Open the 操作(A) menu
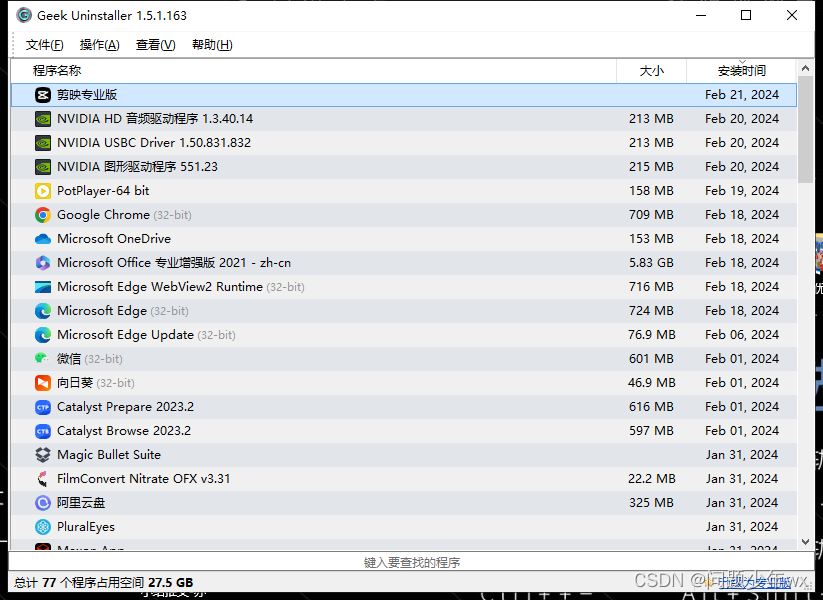This screenshot has width=823, height=600. 100,45
